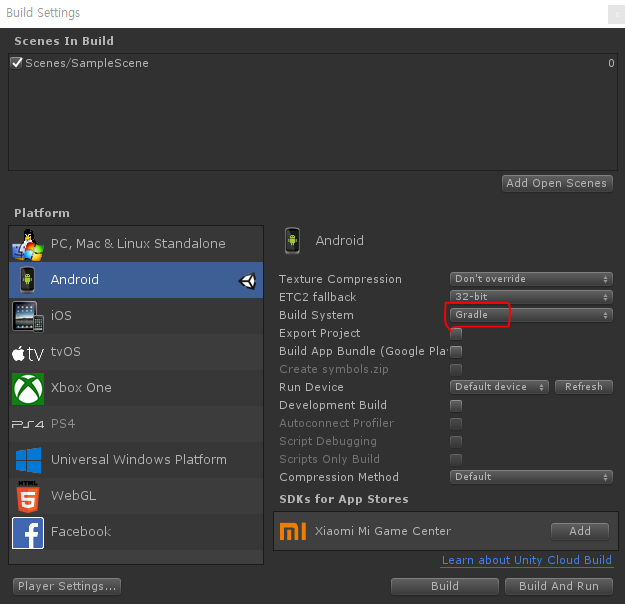The width and height of the screenshot is (625, 604).
Task: Select the PS4 platform row
Action: pos(136,424)
